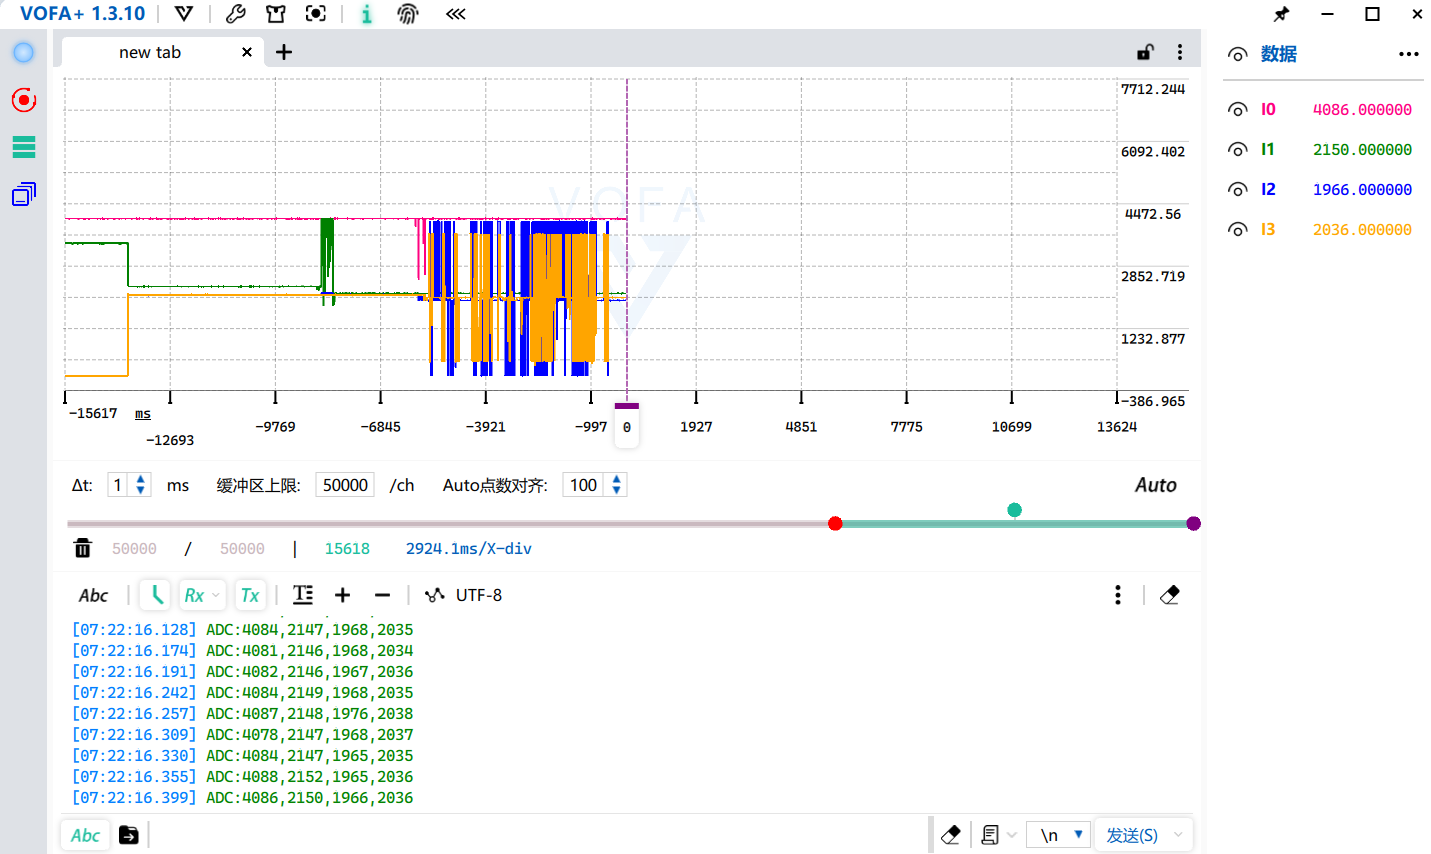Increase font size with plus icon
The width and height of the screenshot is (1431, 854).
click(342, 595)
